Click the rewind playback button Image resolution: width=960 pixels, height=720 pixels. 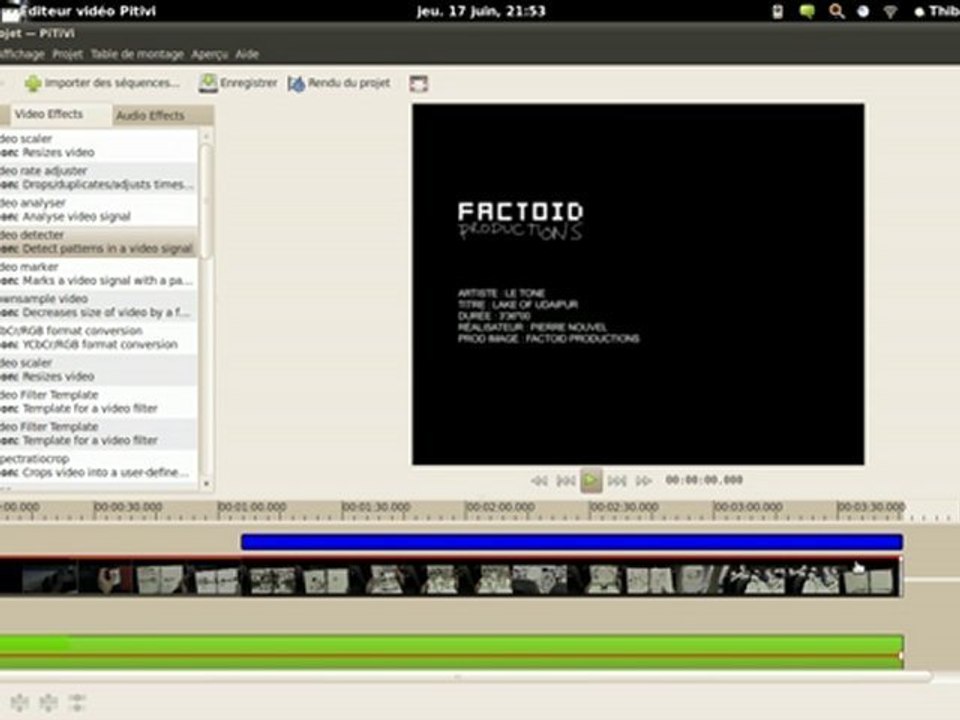coord(539,481)
